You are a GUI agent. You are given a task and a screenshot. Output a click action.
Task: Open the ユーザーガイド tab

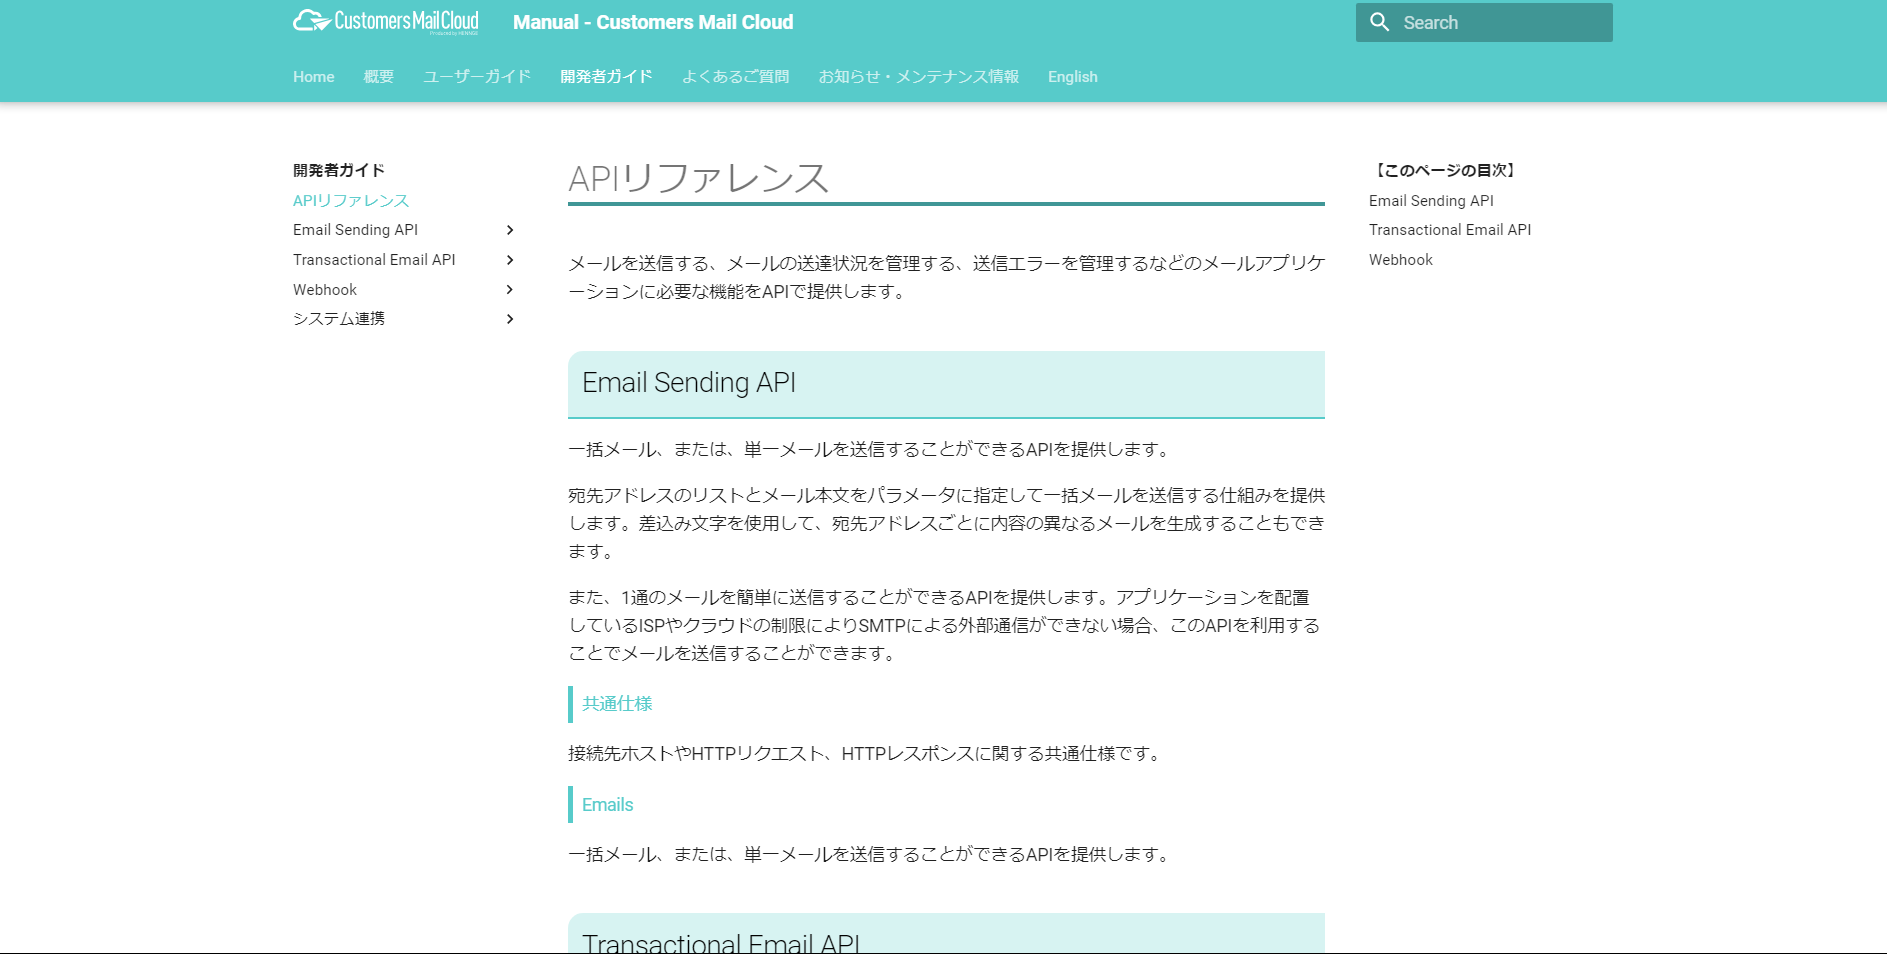476,77
